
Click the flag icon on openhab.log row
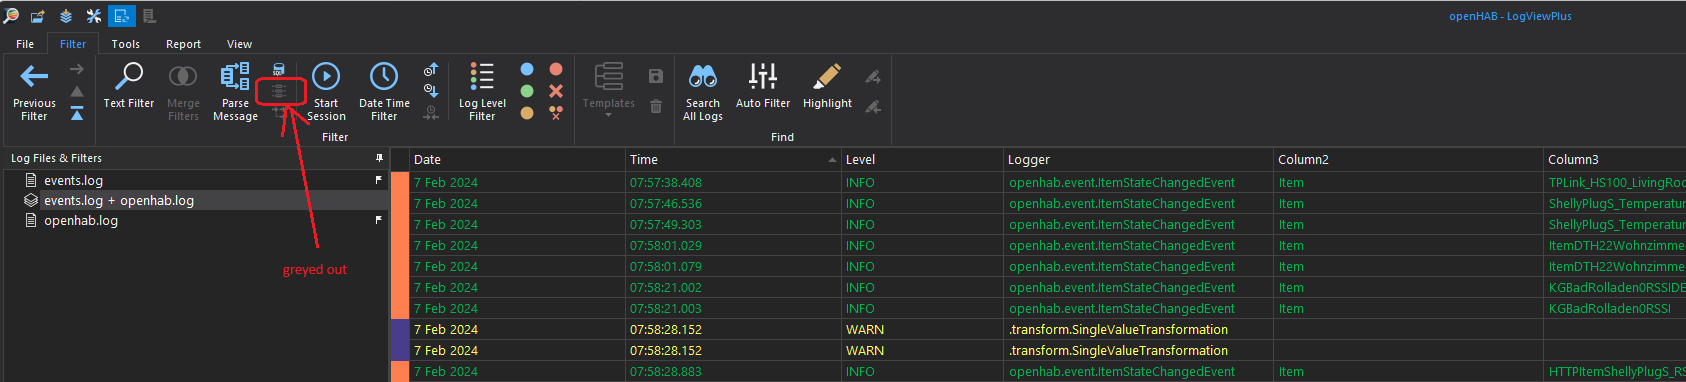pos(378,220)
